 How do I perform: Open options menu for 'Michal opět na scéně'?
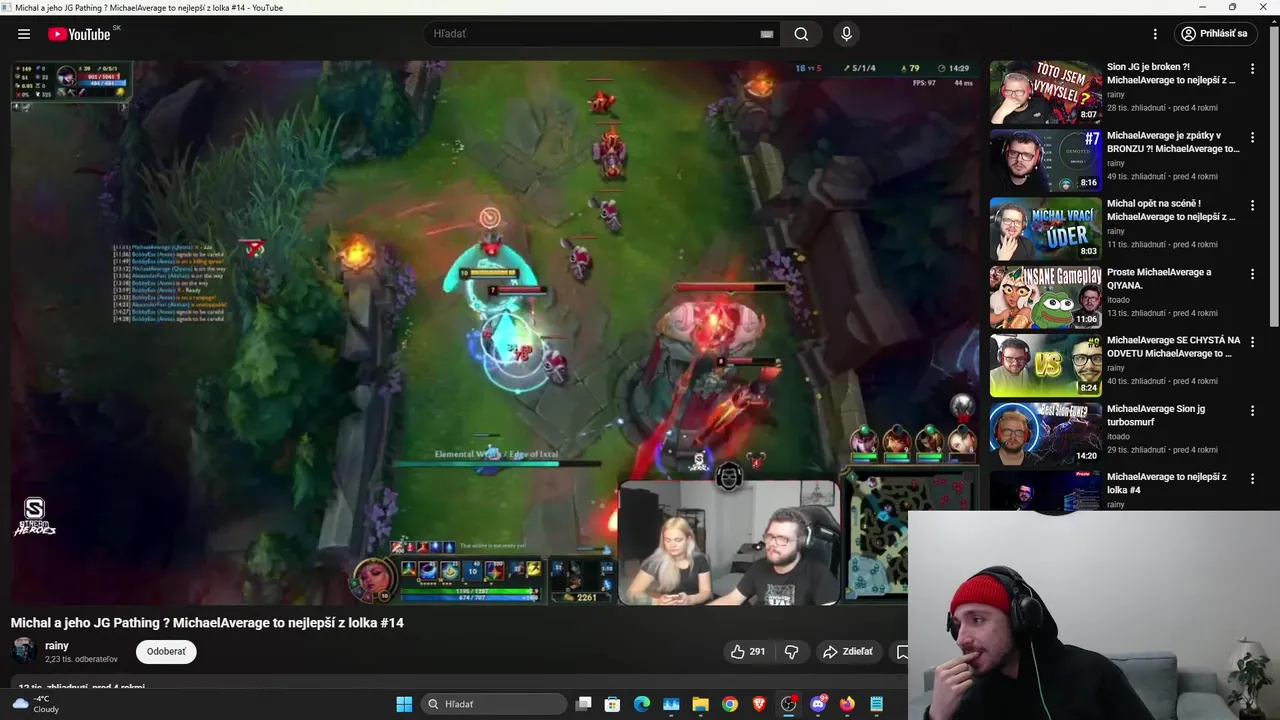pyautogui.click(x=1252, y=205)
